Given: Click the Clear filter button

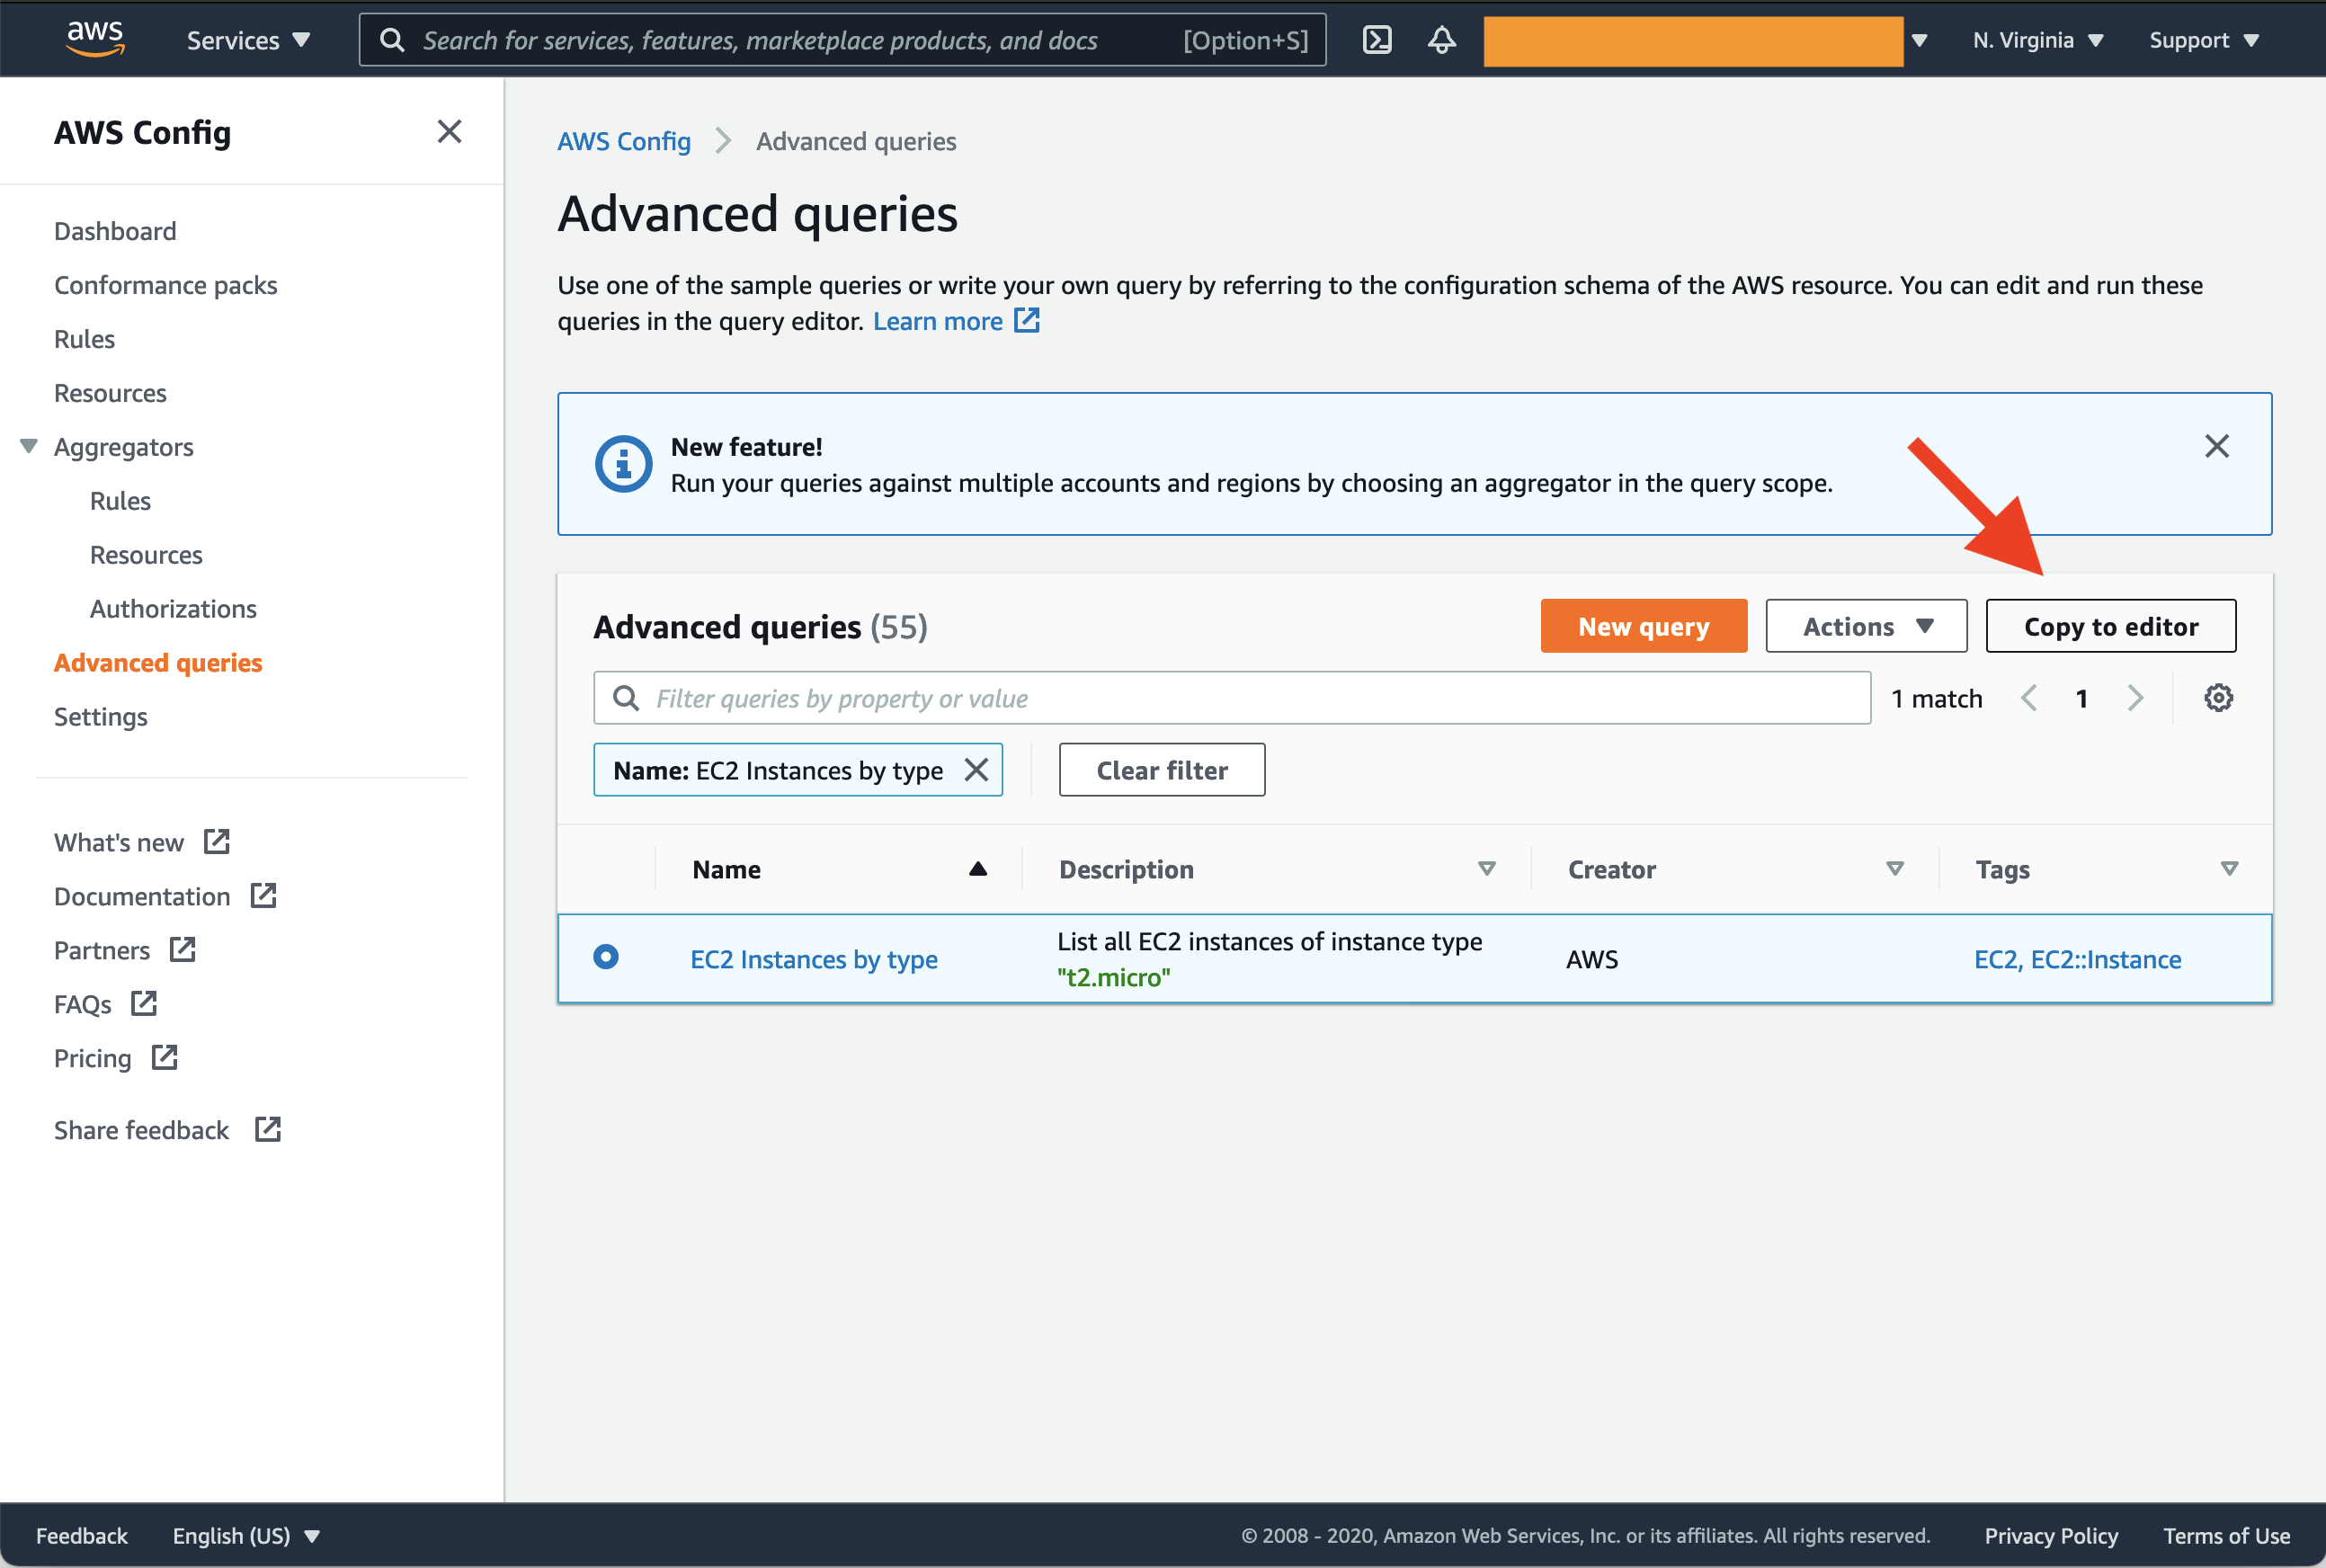Looking at the screenshot, I should pos(1162,770).
